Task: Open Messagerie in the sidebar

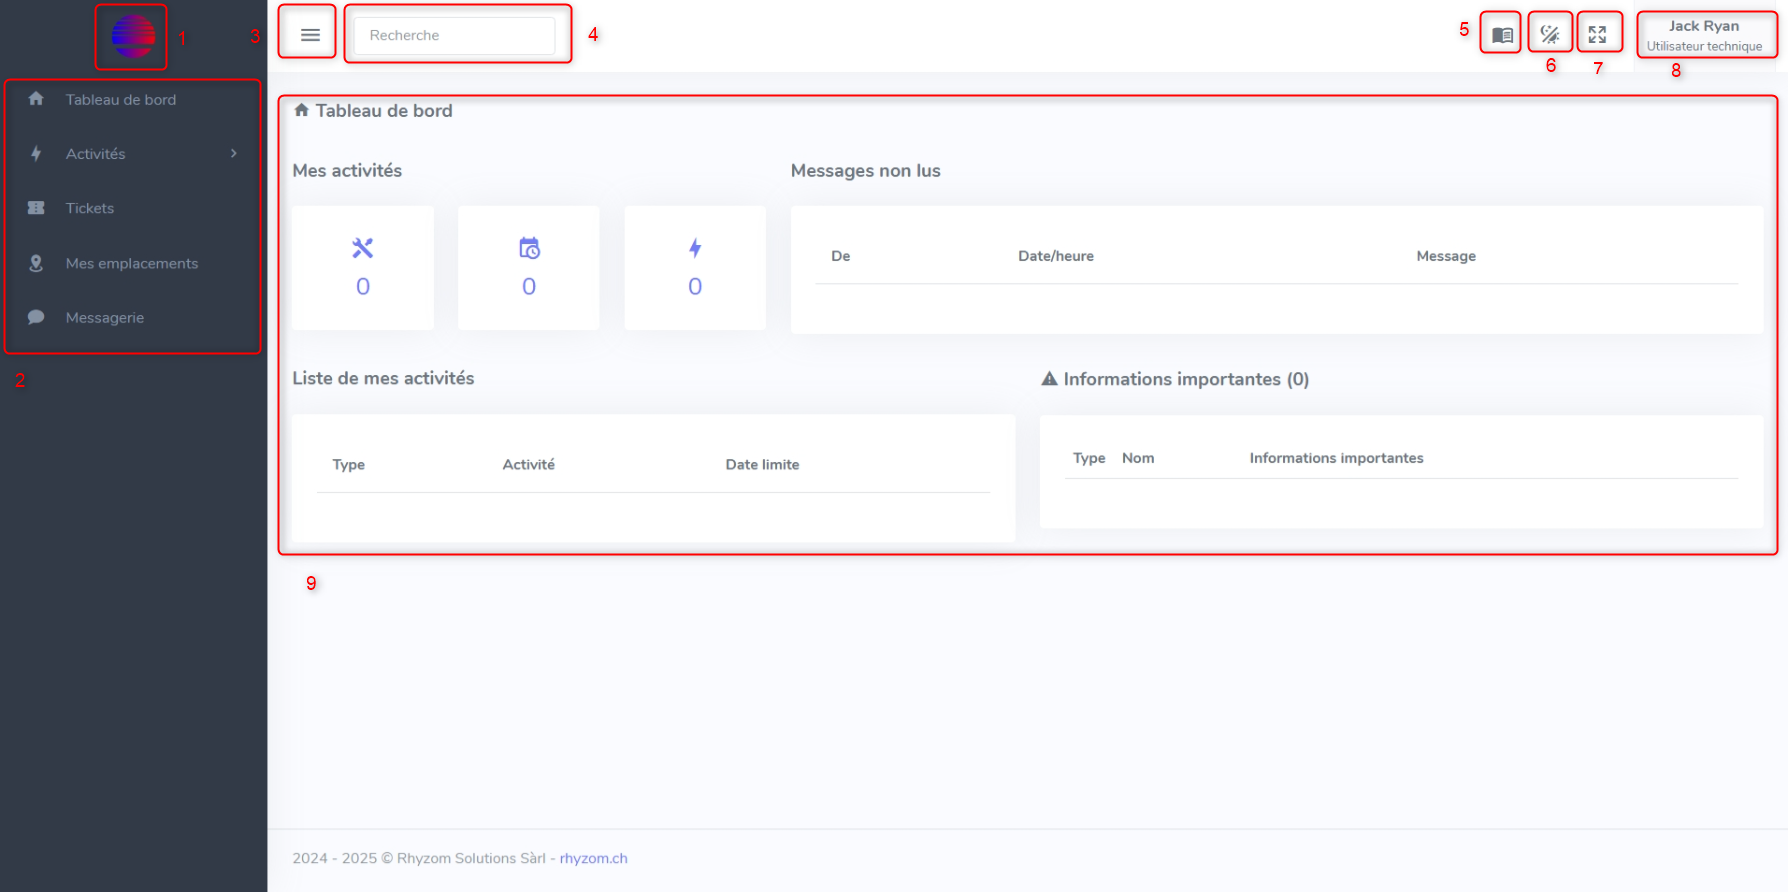Action: pos(105,317)
